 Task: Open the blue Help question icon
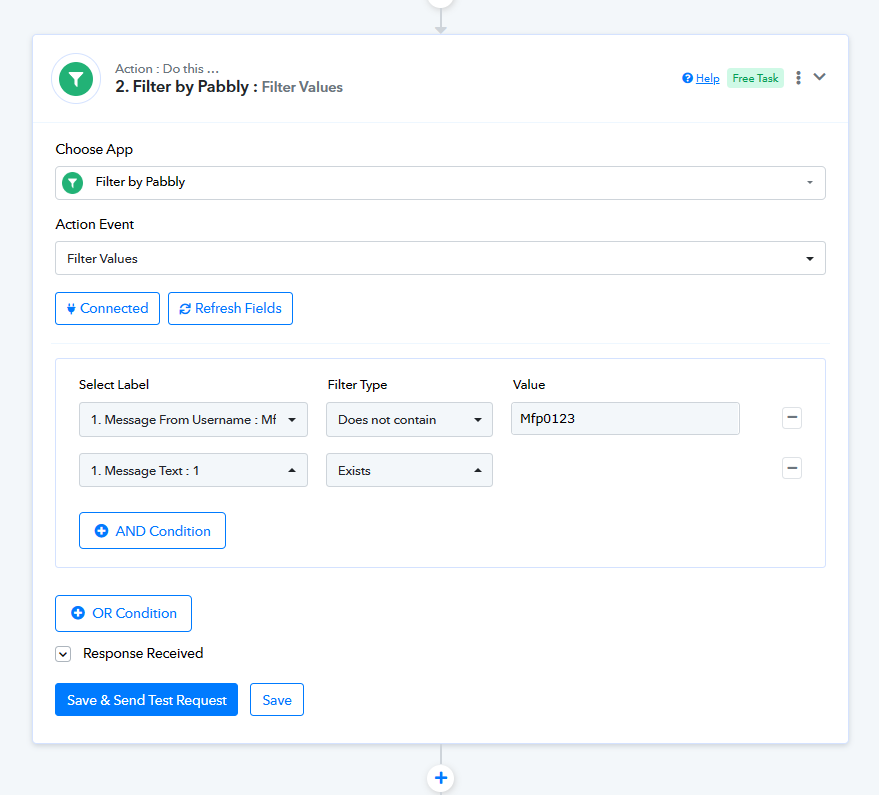click(x=687, y=78)
